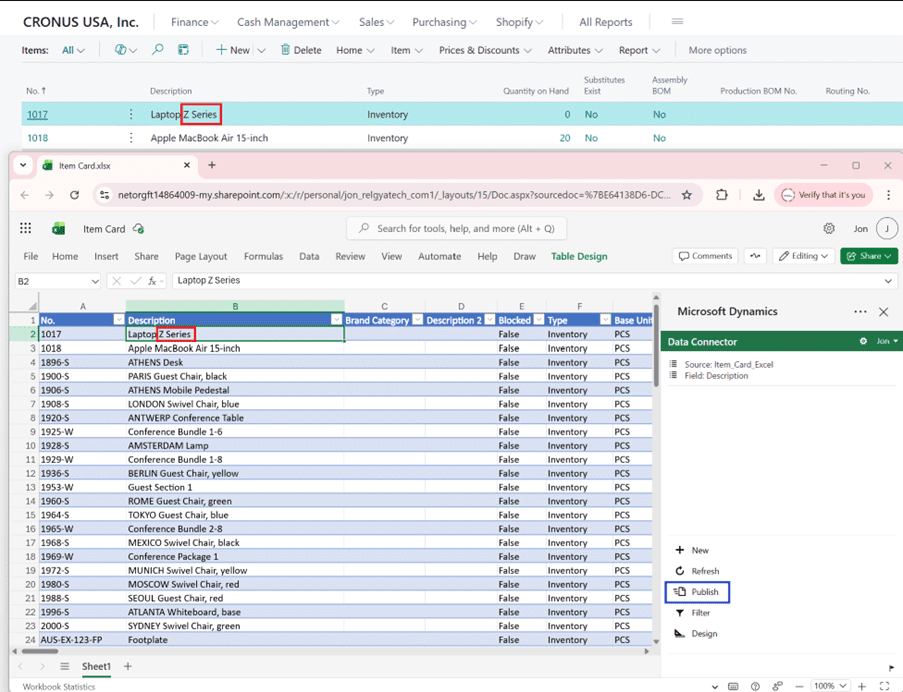Switch to the Formulas ribbon tab
The height and width of the screenshot is (692, 903).
point(263,256)
